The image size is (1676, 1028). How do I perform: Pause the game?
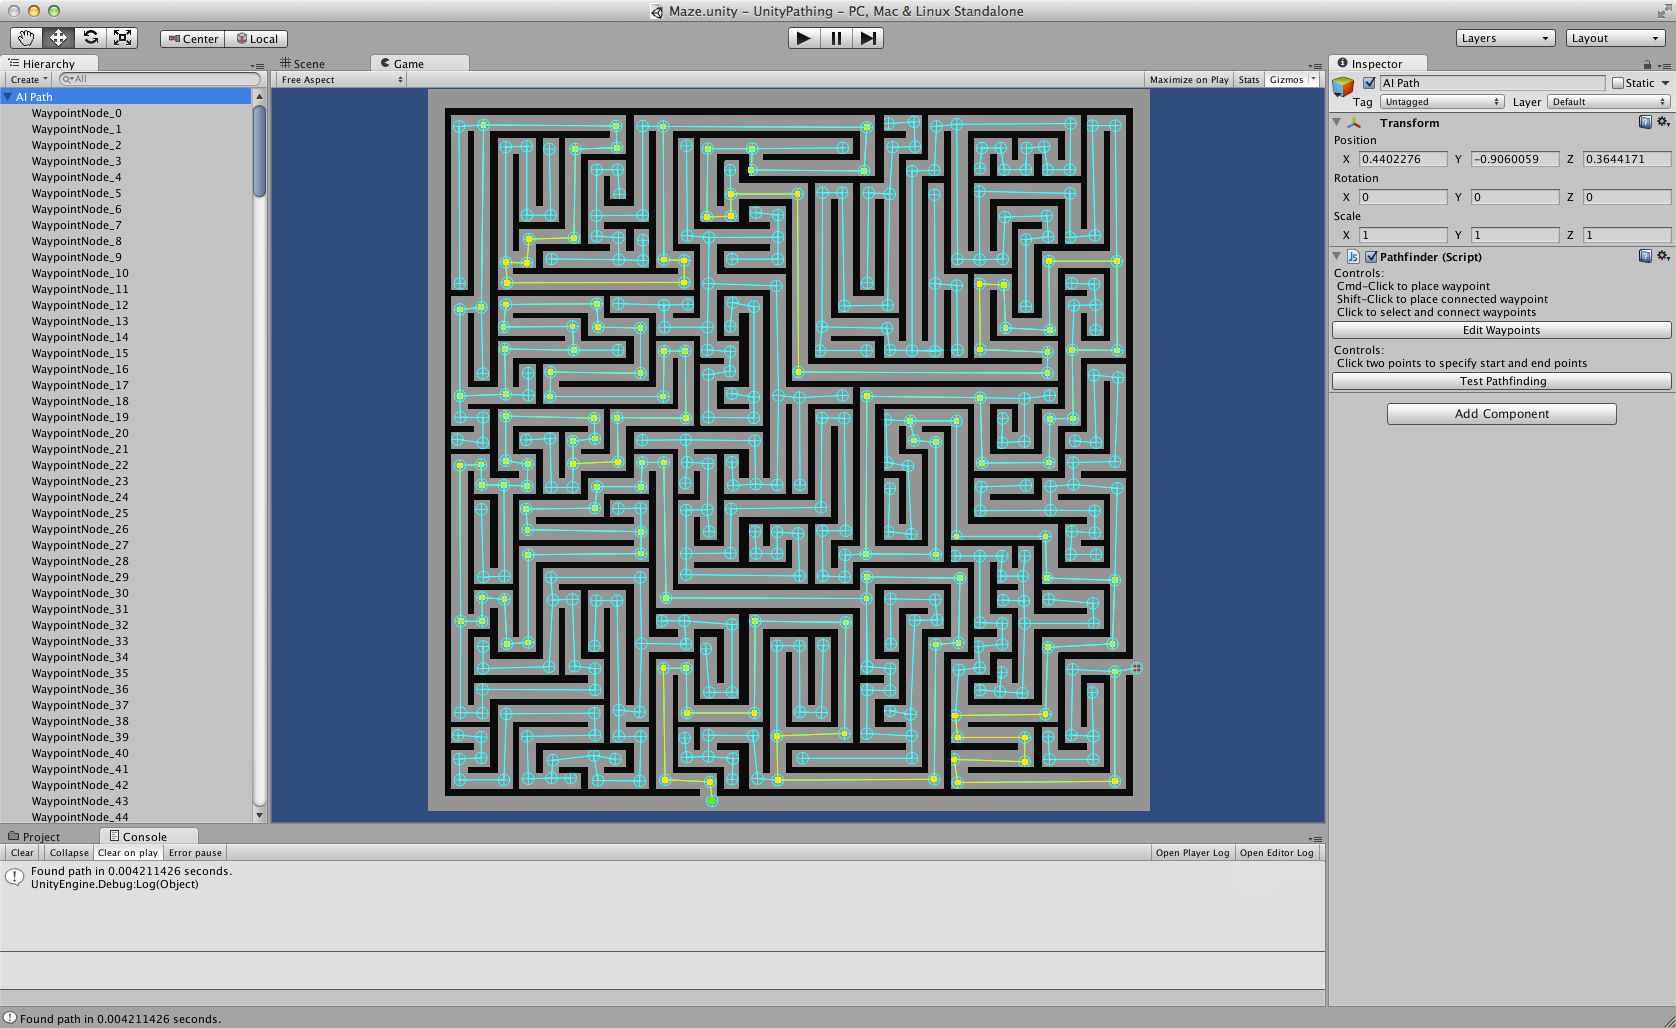click(836, 38)
